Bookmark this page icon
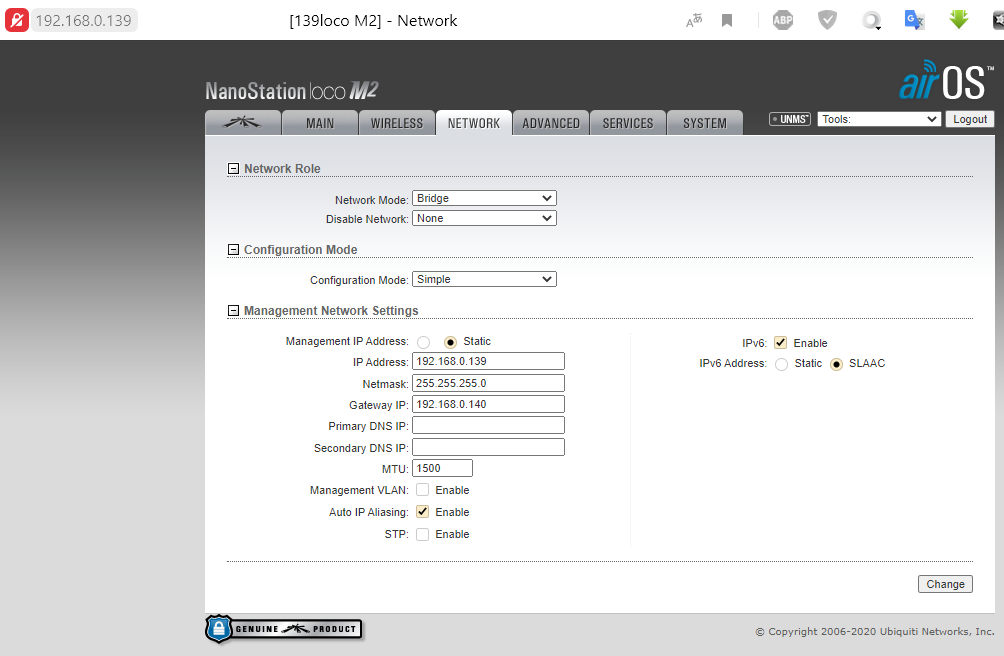 click(x=727, y=20)
